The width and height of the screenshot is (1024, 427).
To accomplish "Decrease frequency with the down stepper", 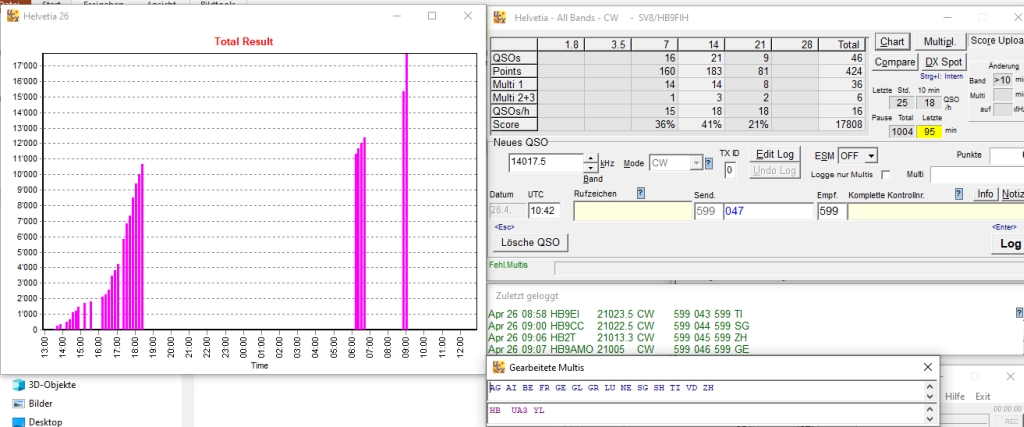I will (590, 167).
